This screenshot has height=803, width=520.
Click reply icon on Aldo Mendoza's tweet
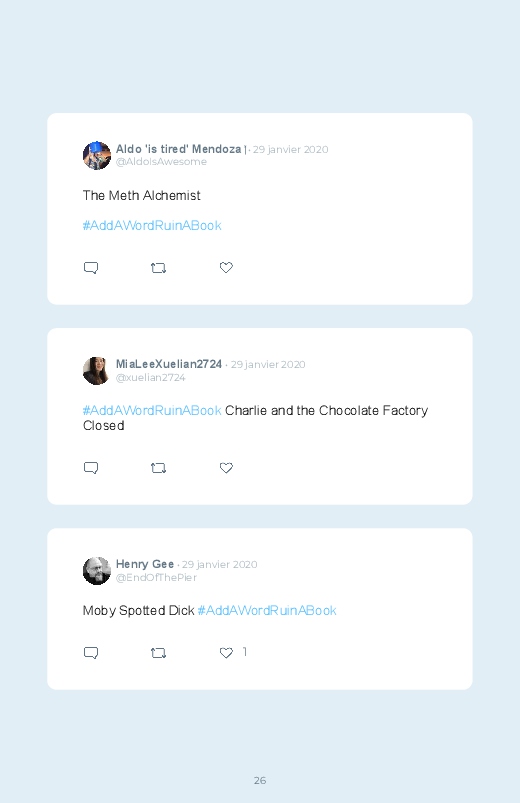point(91,268)
